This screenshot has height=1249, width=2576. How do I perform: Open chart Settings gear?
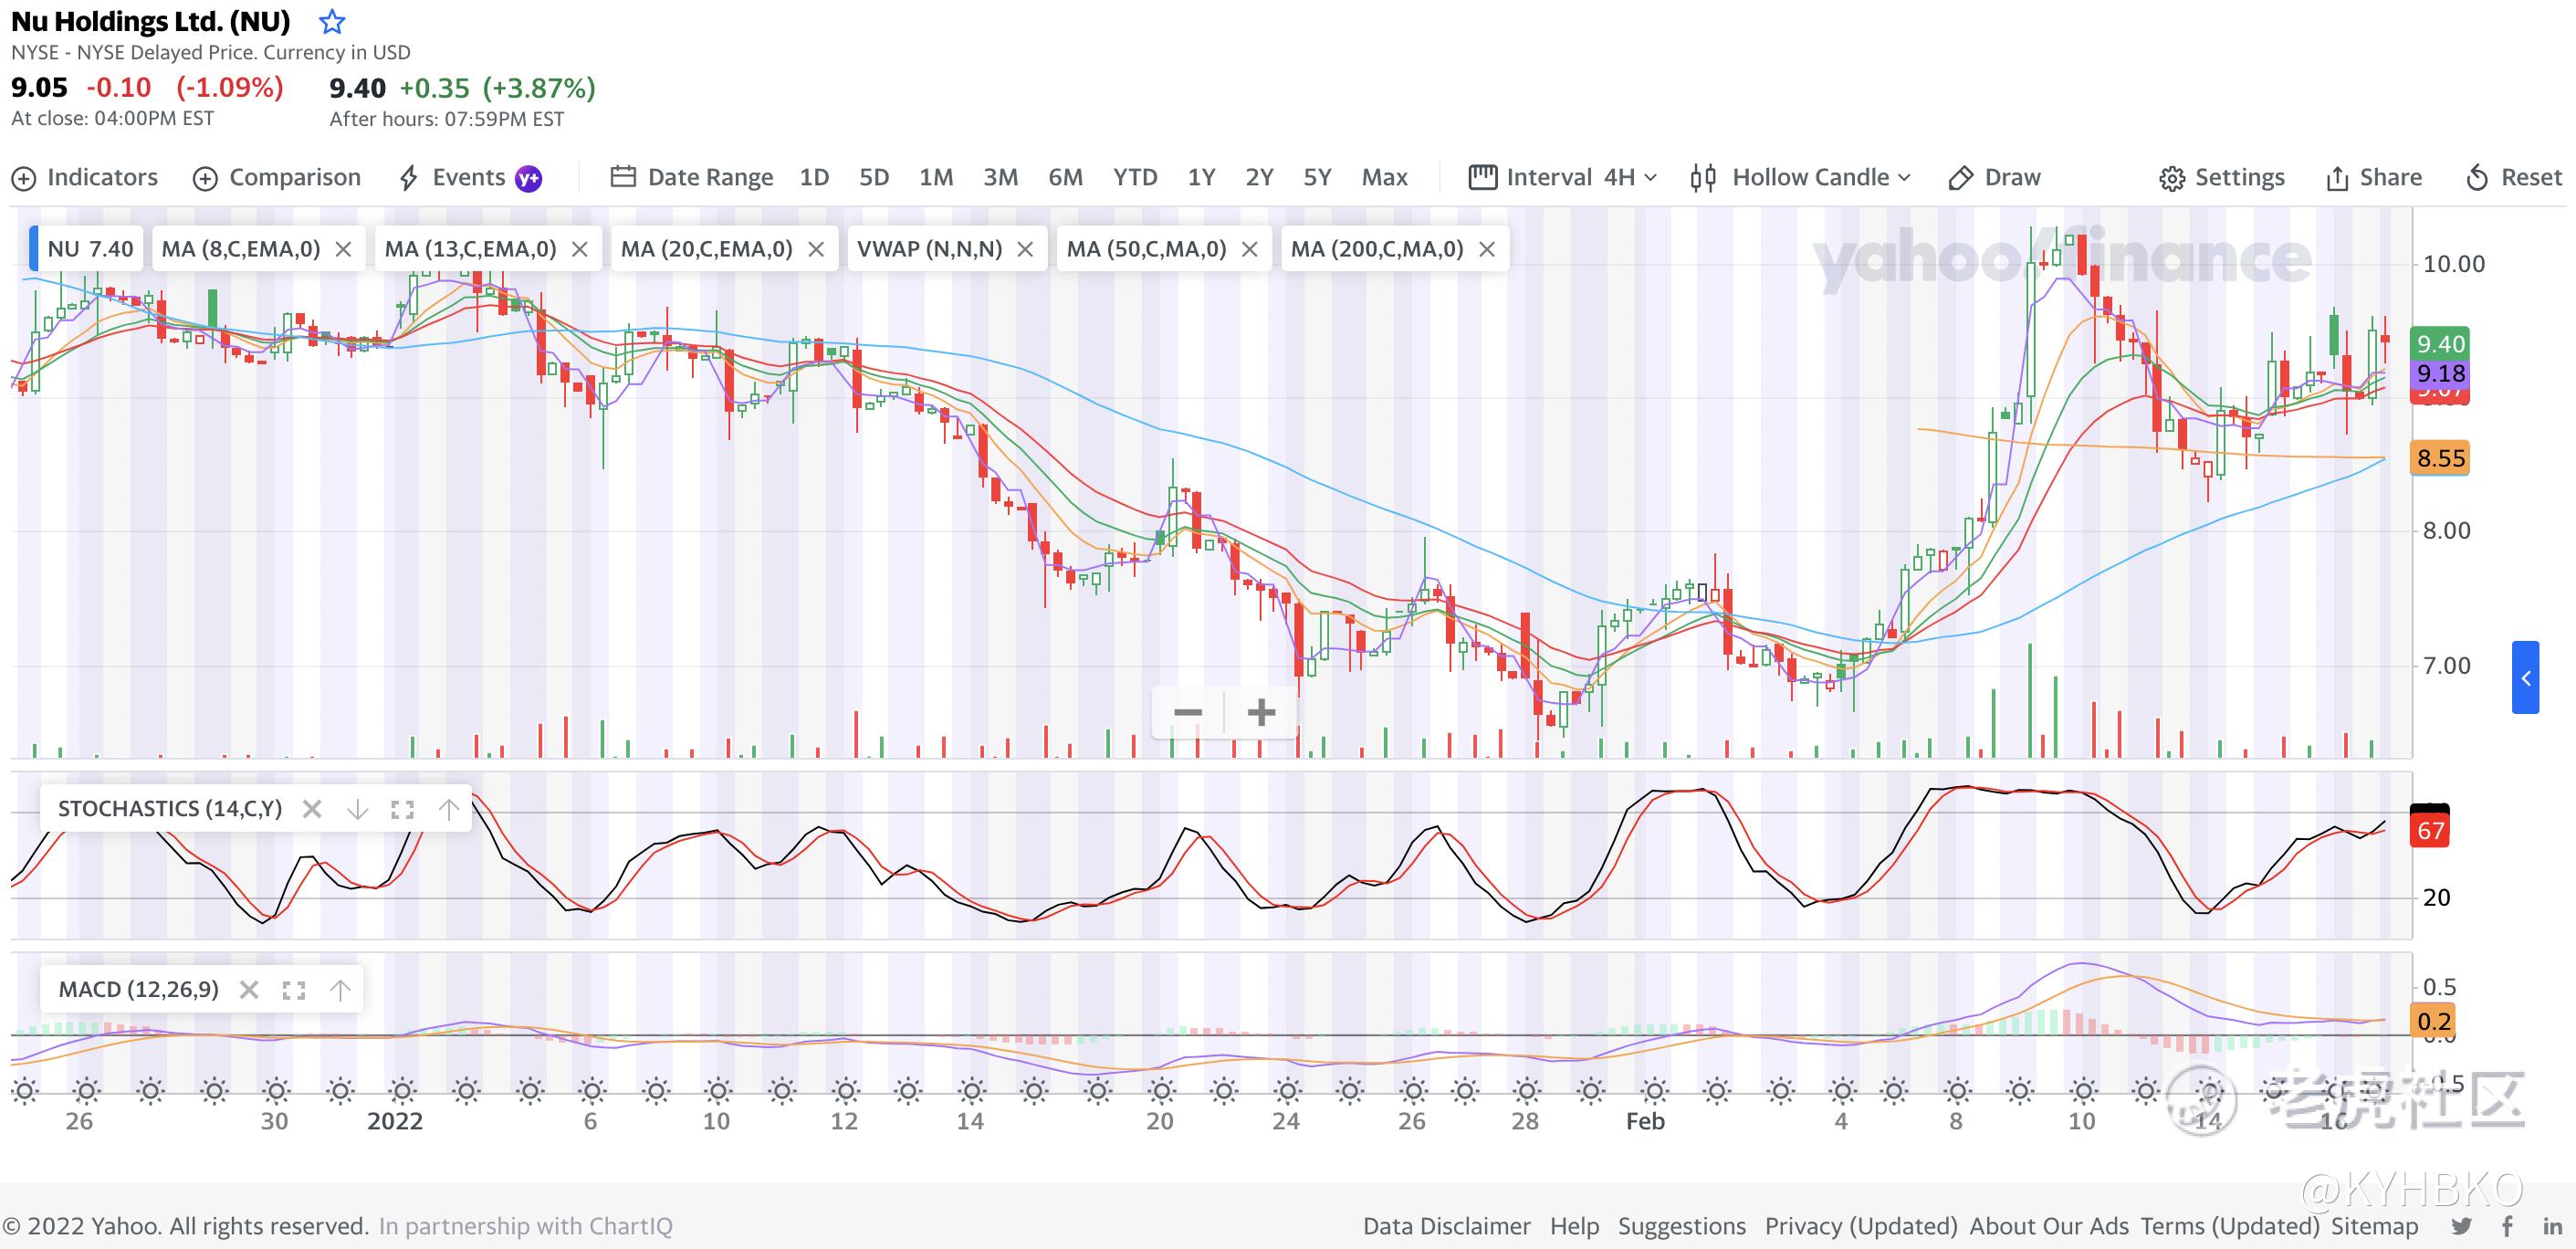click(x=2222, y=177)
